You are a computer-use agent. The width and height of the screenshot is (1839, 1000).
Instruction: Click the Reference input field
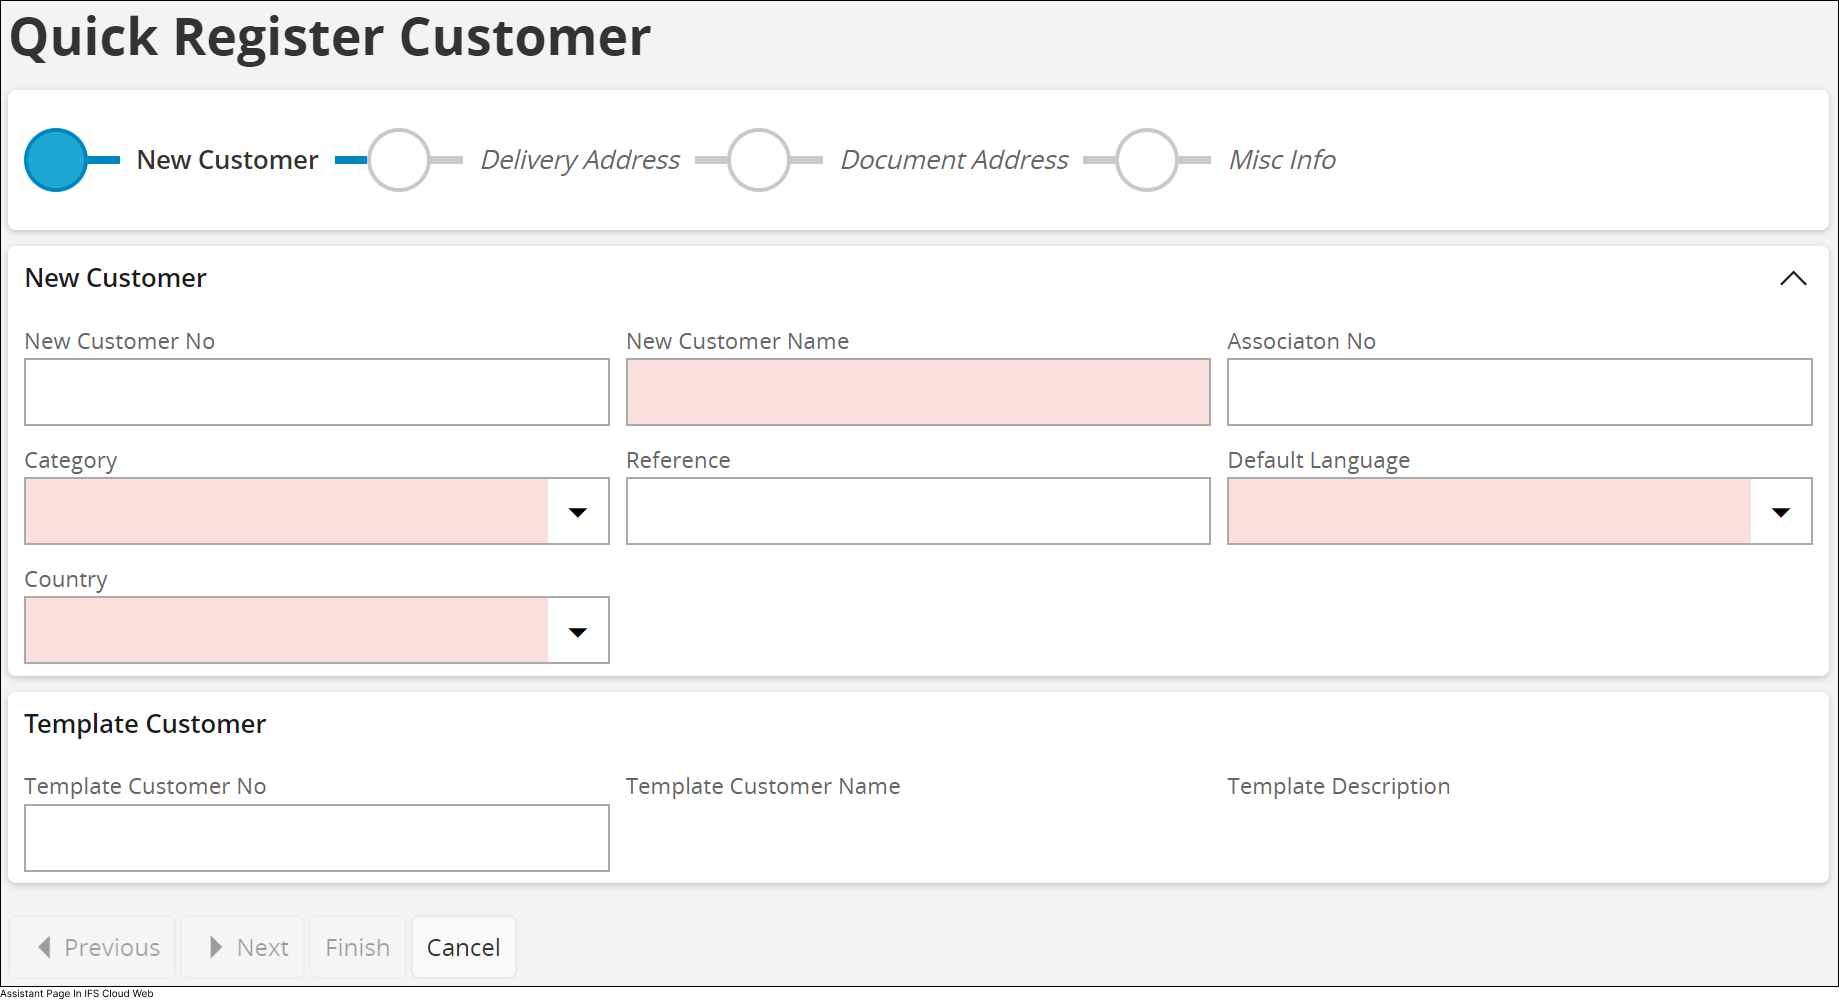917,511
